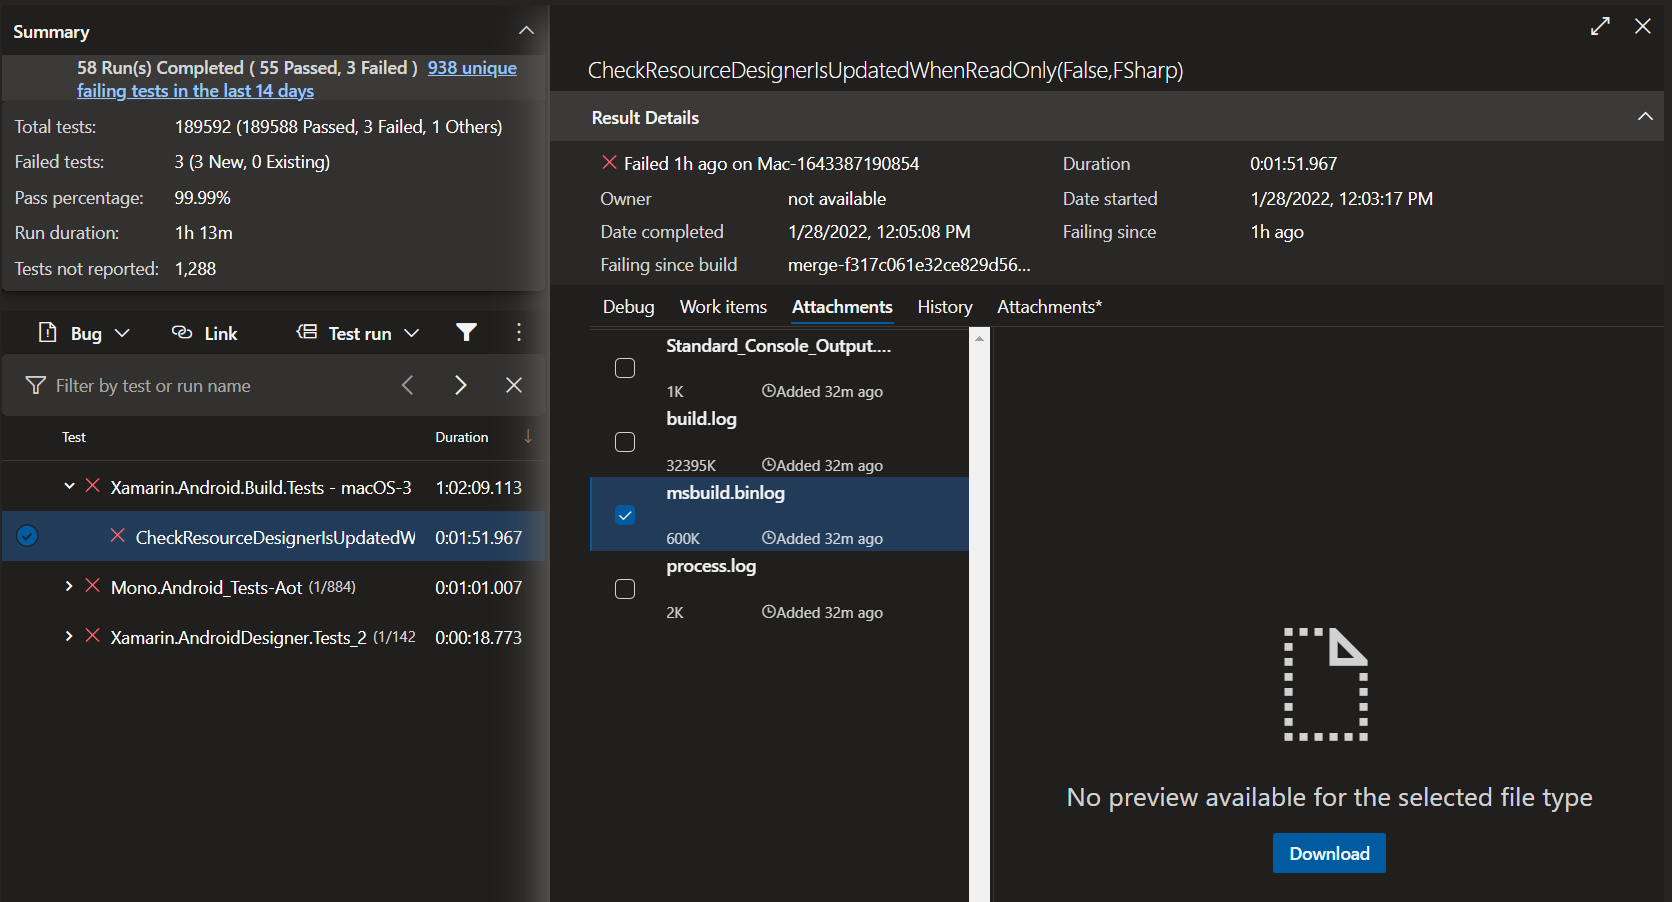
Task: Click the Tests not reported value 1,288
Action: pyautogui.click(x=195, y=269)
